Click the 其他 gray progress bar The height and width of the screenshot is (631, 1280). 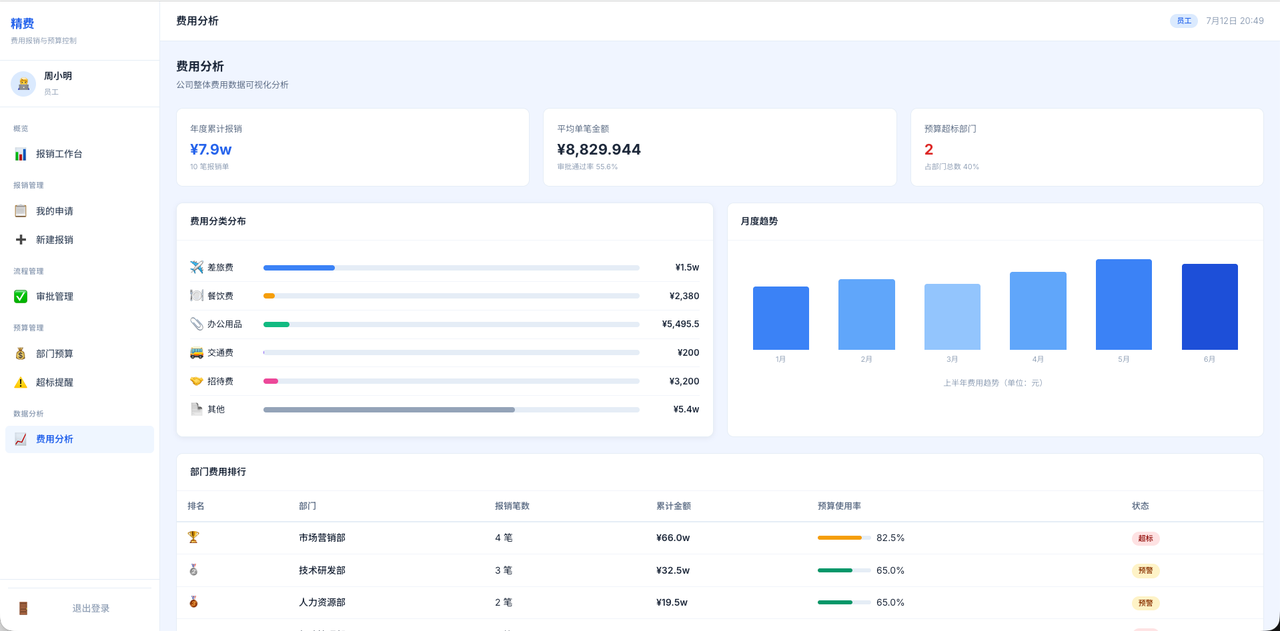tap(389, 410)
